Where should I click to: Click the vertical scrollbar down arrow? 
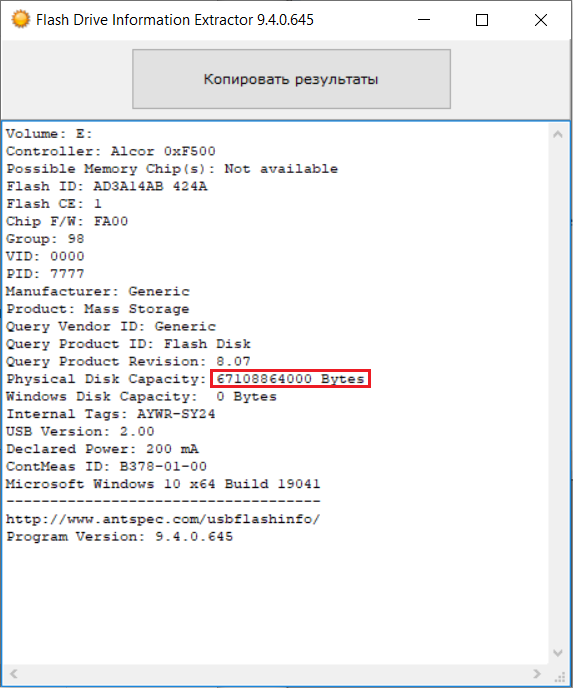(x=558, y=653)
